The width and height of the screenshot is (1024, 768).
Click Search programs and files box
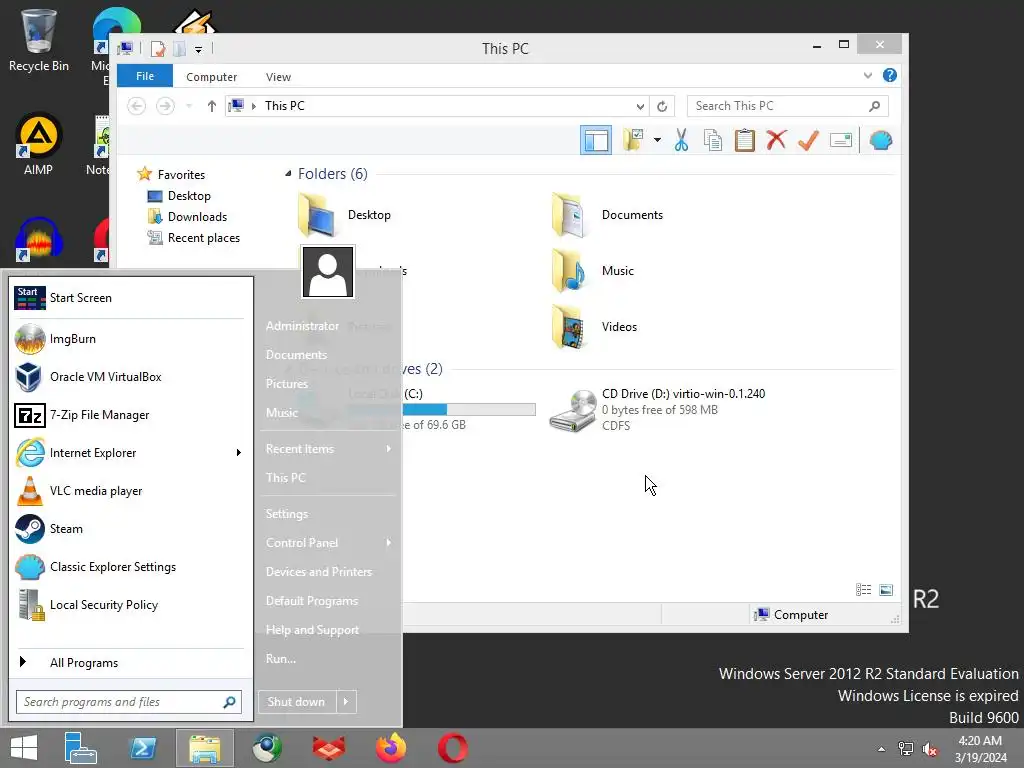[x=129, y=702]
